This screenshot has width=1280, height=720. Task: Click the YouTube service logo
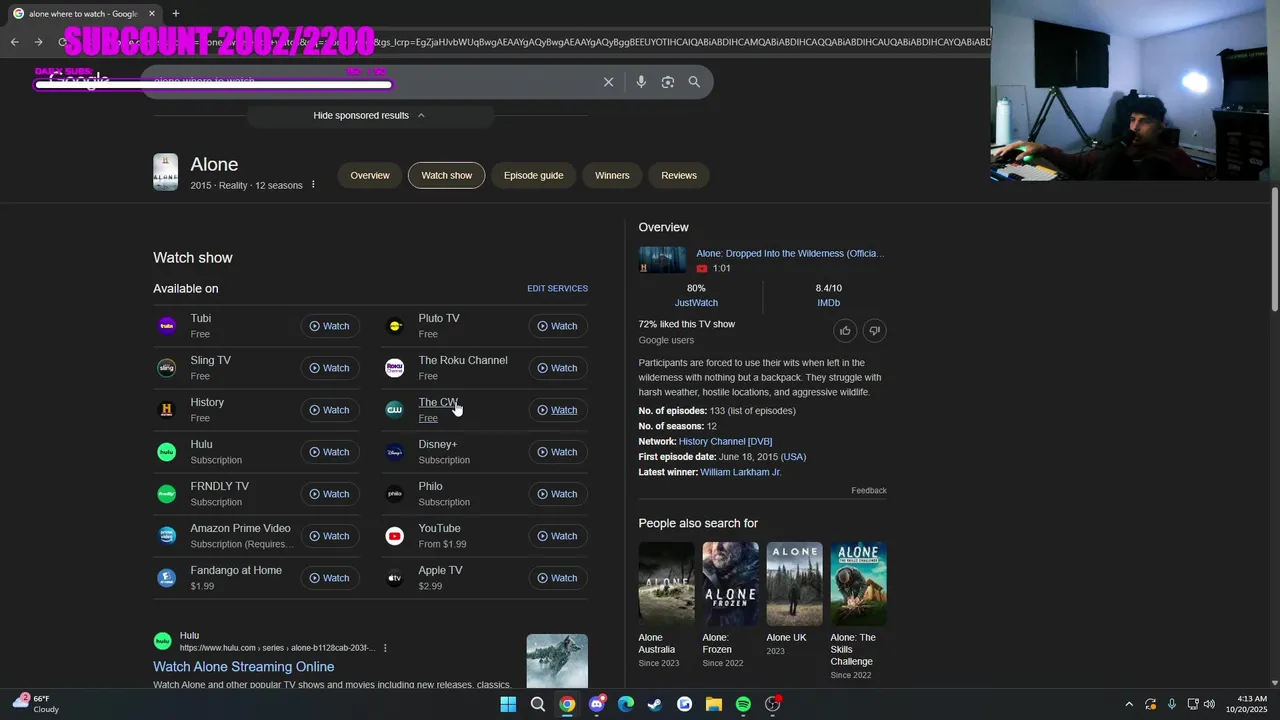[x=395, y=536]
